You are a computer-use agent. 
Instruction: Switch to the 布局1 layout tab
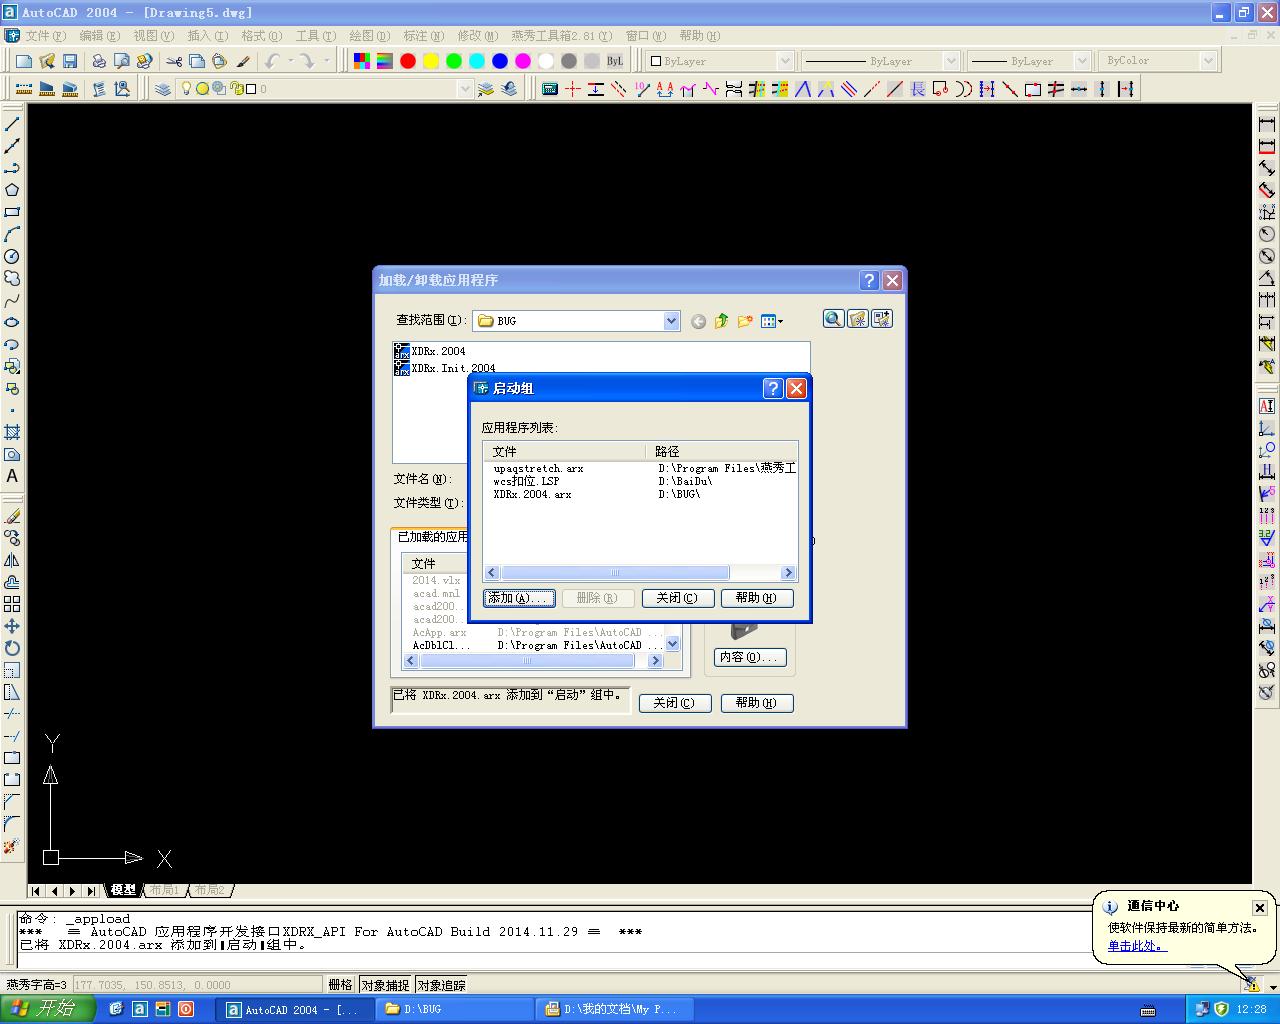164,890
